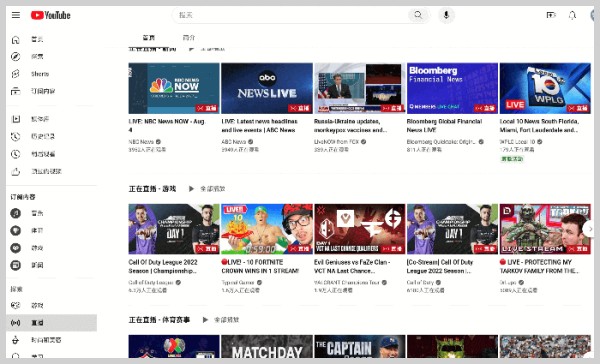The width and height of the screenshot is (600, 364).
Task: Open '[Co-Stream] Call Of Duty League' title
Action: coord(440,266)
